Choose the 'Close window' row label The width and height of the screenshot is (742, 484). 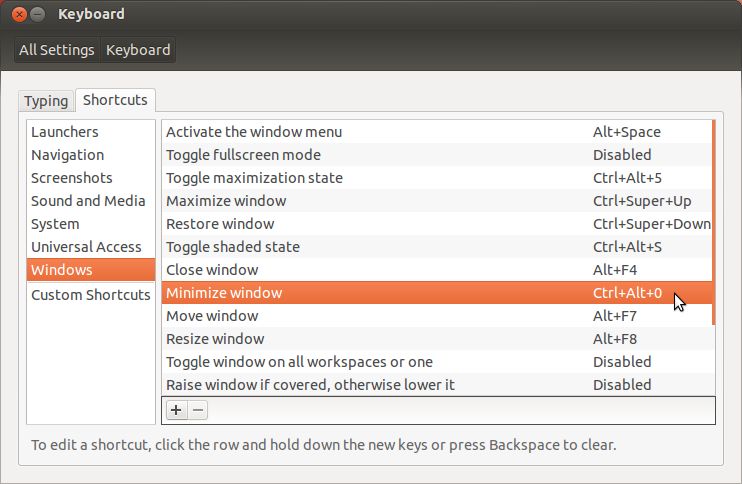[x=212, y=270]
